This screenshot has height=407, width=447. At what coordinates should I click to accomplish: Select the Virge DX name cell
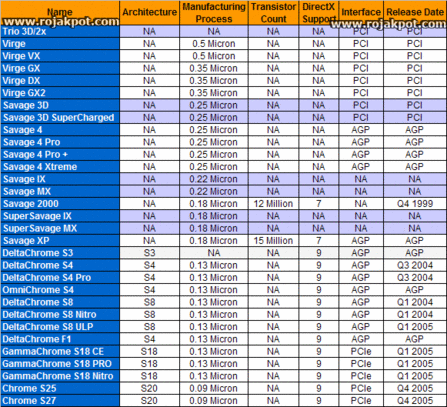pyautogui.click(x=60, y=81)
